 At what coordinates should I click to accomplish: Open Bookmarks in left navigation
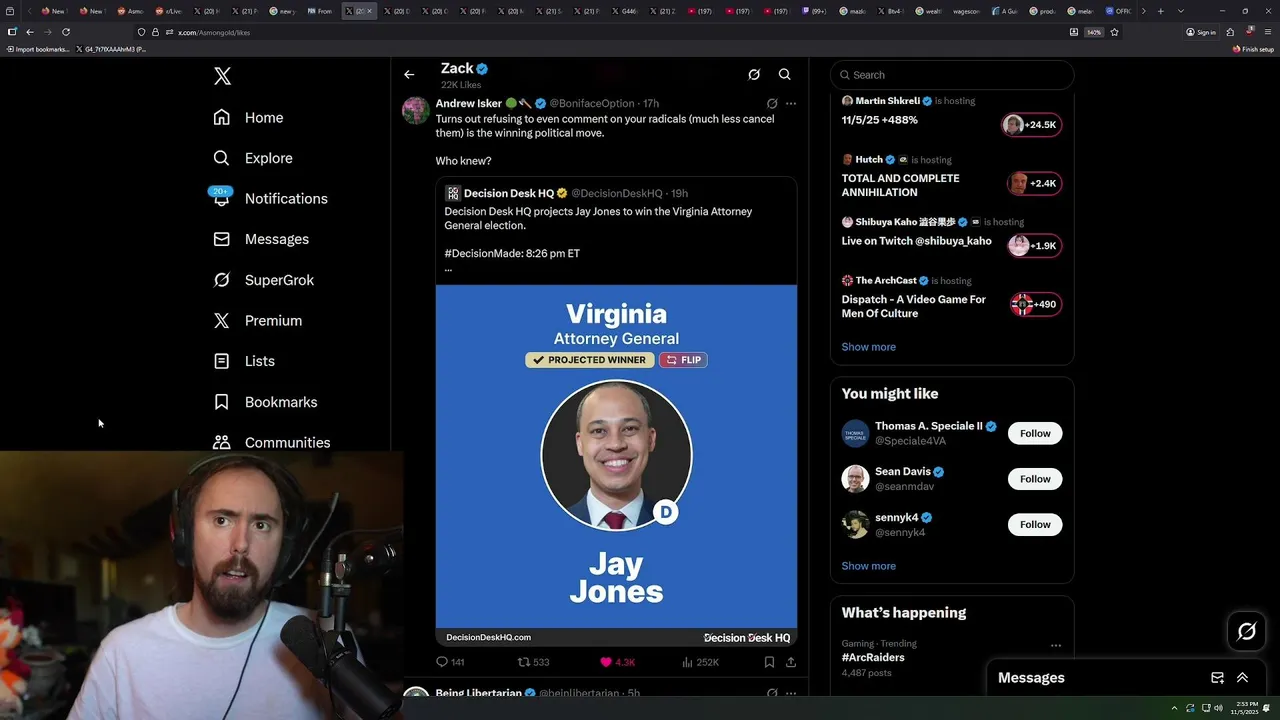pyautogui.click(x=265, y=402)
